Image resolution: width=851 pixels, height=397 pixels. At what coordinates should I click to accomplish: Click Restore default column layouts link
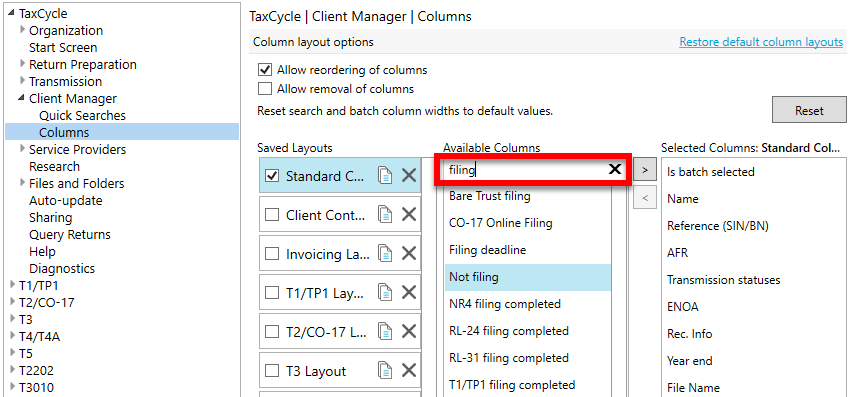[x=761, y=42]
